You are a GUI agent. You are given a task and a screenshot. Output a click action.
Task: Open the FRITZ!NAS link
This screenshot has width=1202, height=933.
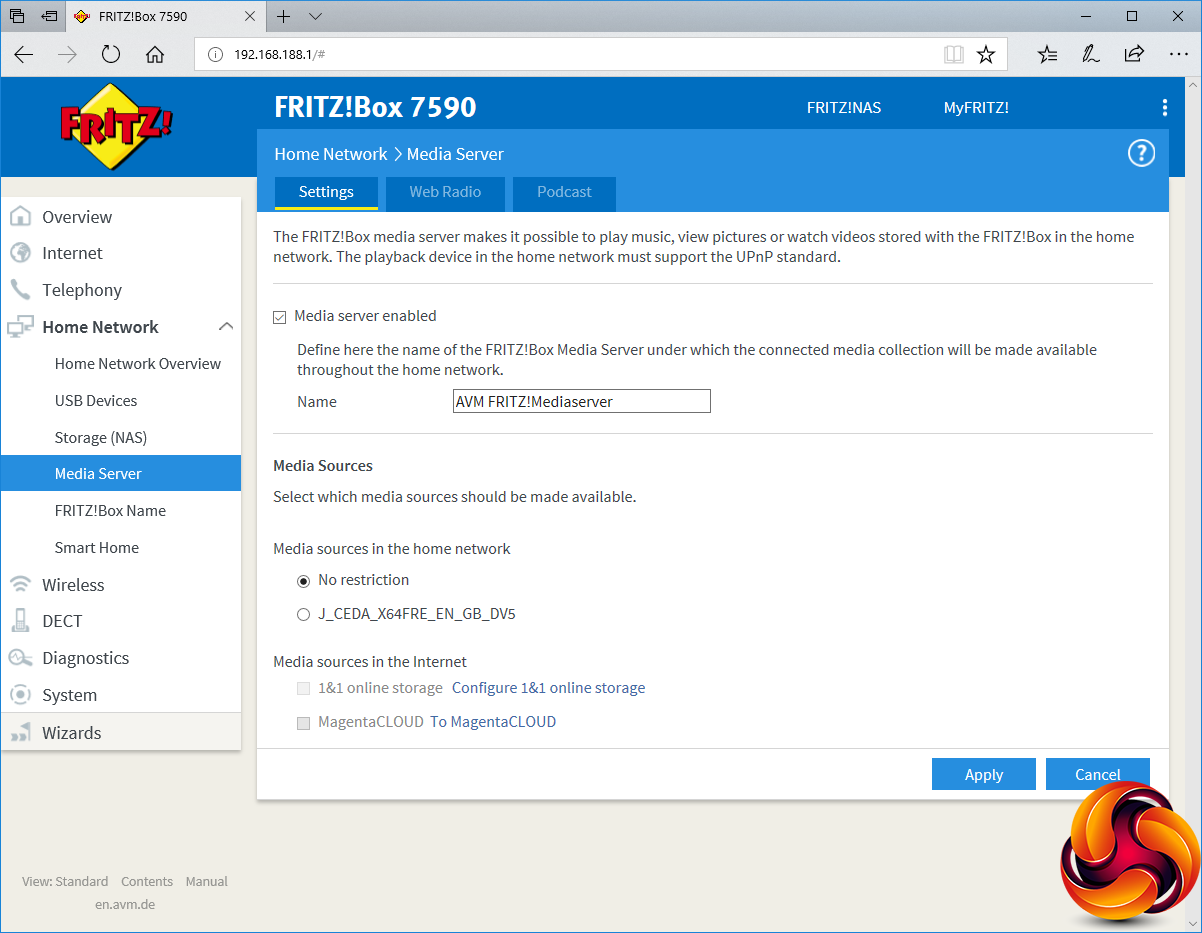[844, 108]
